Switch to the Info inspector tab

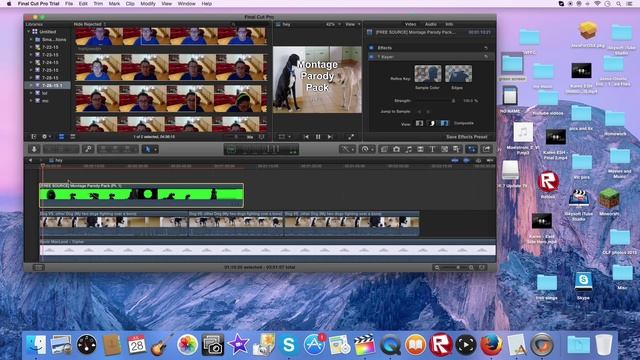[449, 24]
